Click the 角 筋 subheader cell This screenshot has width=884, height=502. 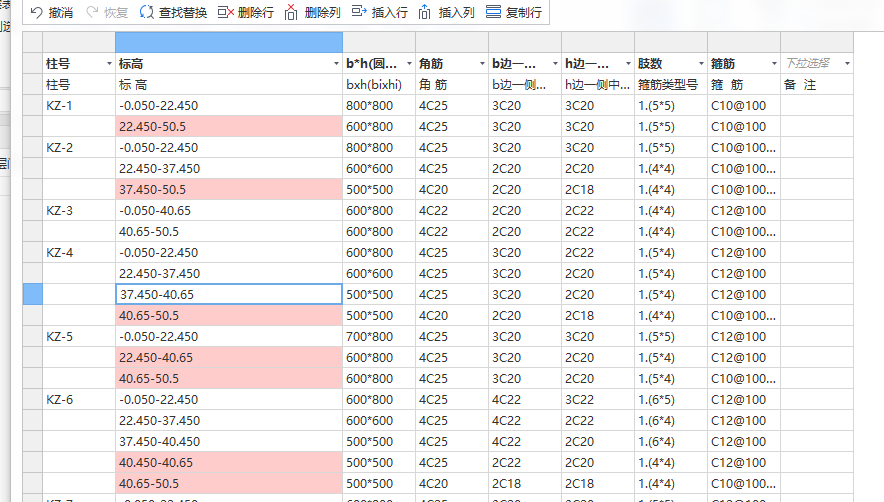[x=452, y=85]
